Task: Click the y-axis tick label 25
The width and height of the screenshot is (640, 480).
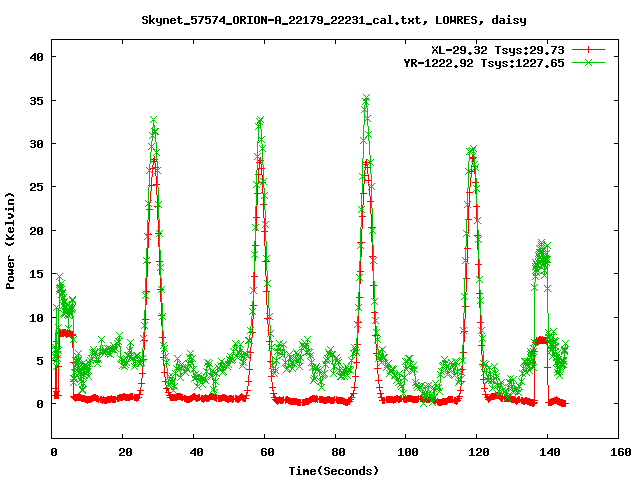Action: (37, 187)
